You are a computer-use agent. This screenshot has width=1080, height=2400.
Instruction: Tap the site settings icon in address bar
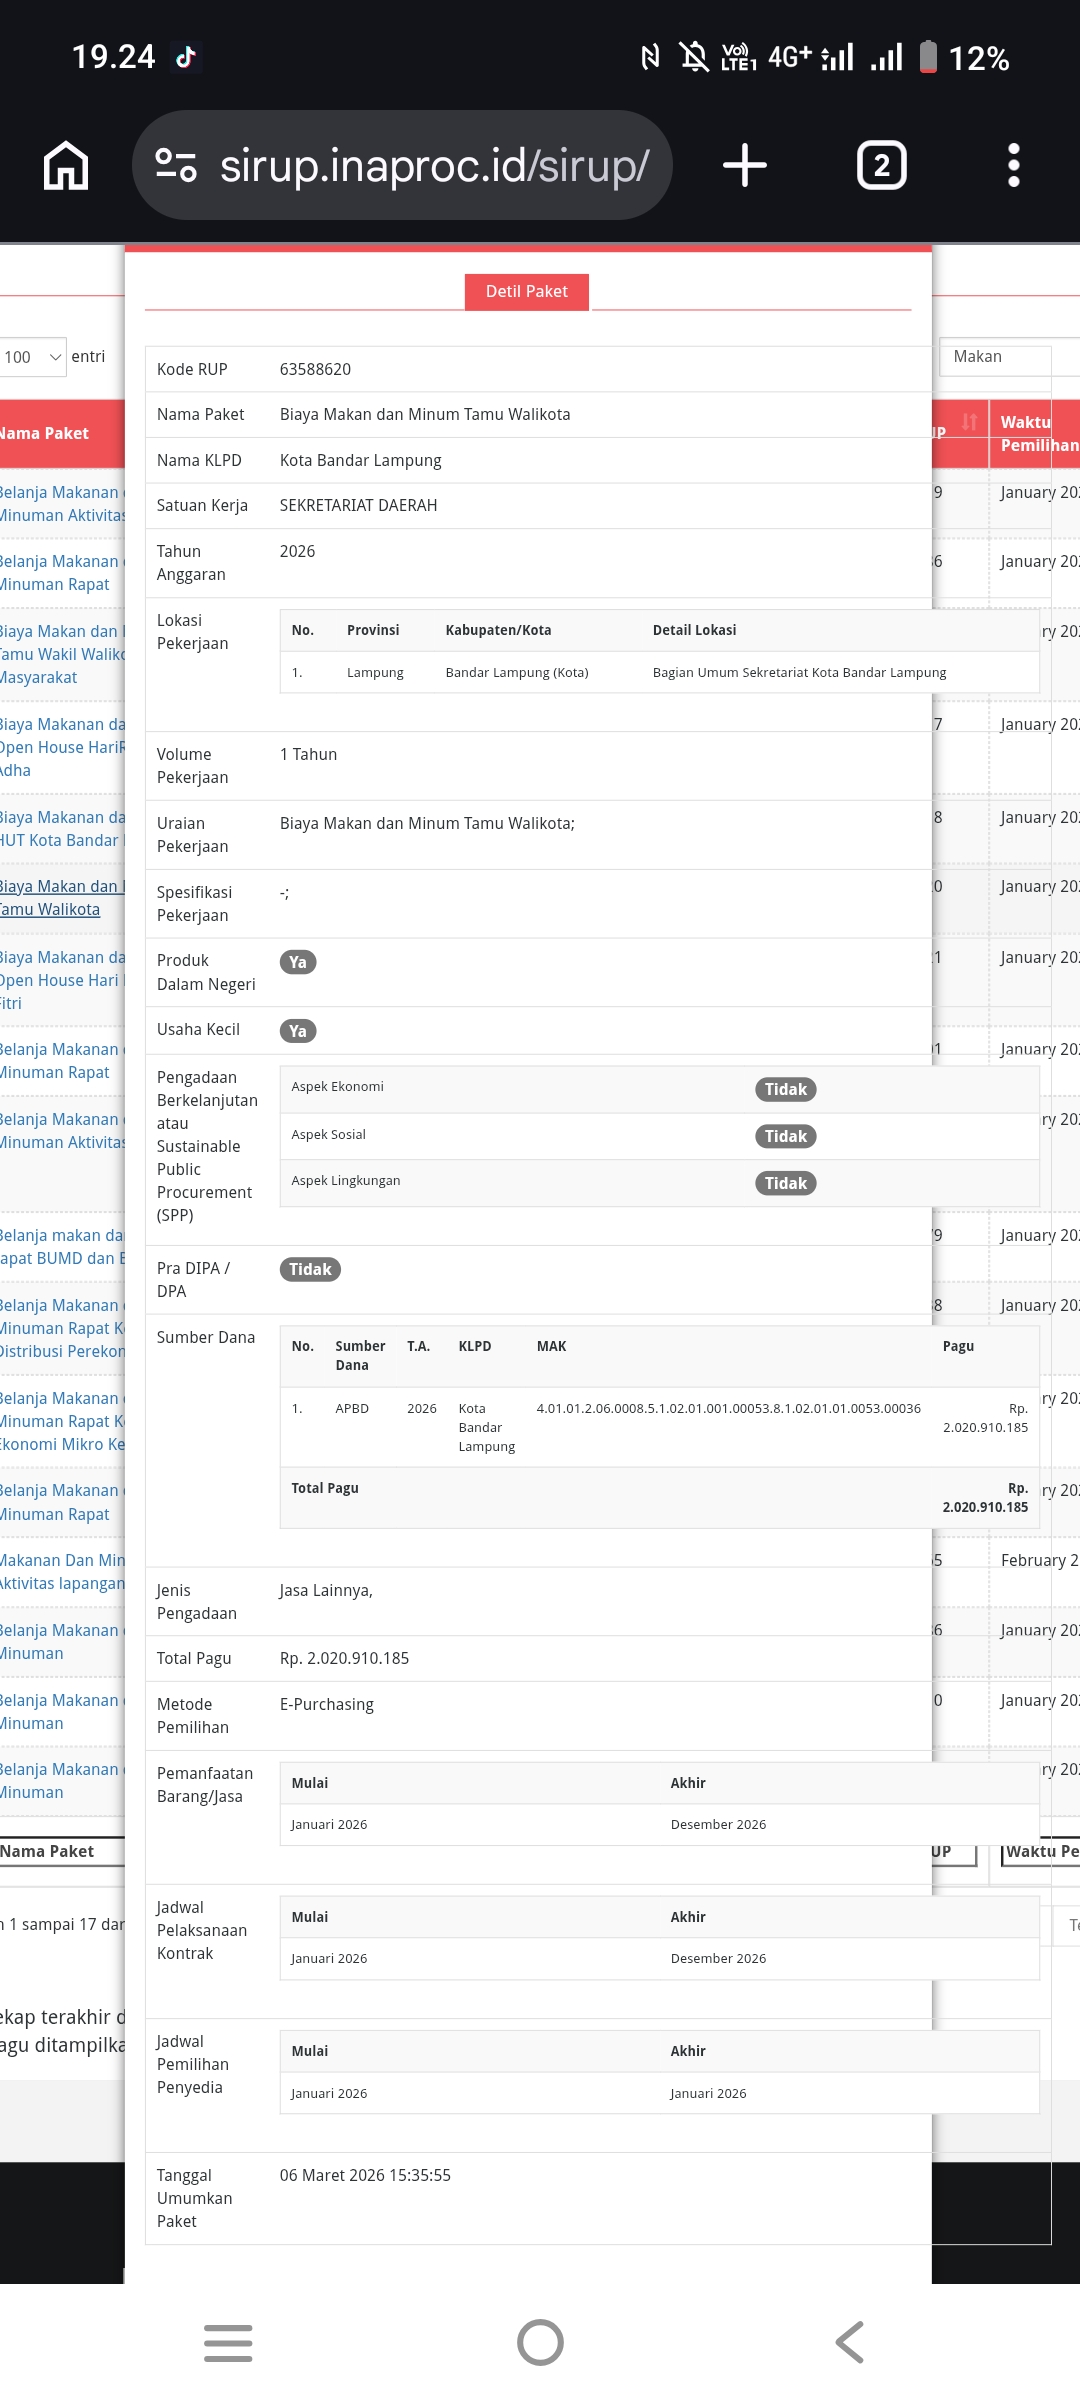pos(176,165)
